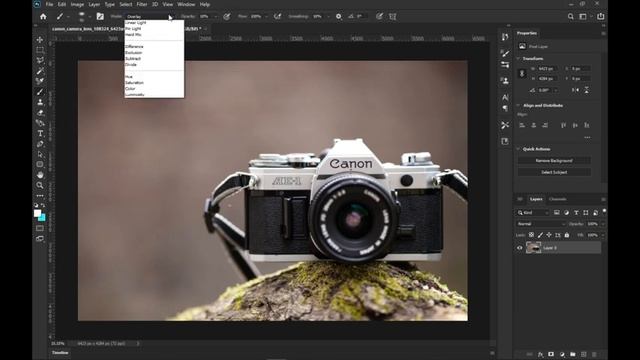The width and height of the screenshot is (640, 360).
Task: Click the foreground color swatch
Action: pos(37,213)
